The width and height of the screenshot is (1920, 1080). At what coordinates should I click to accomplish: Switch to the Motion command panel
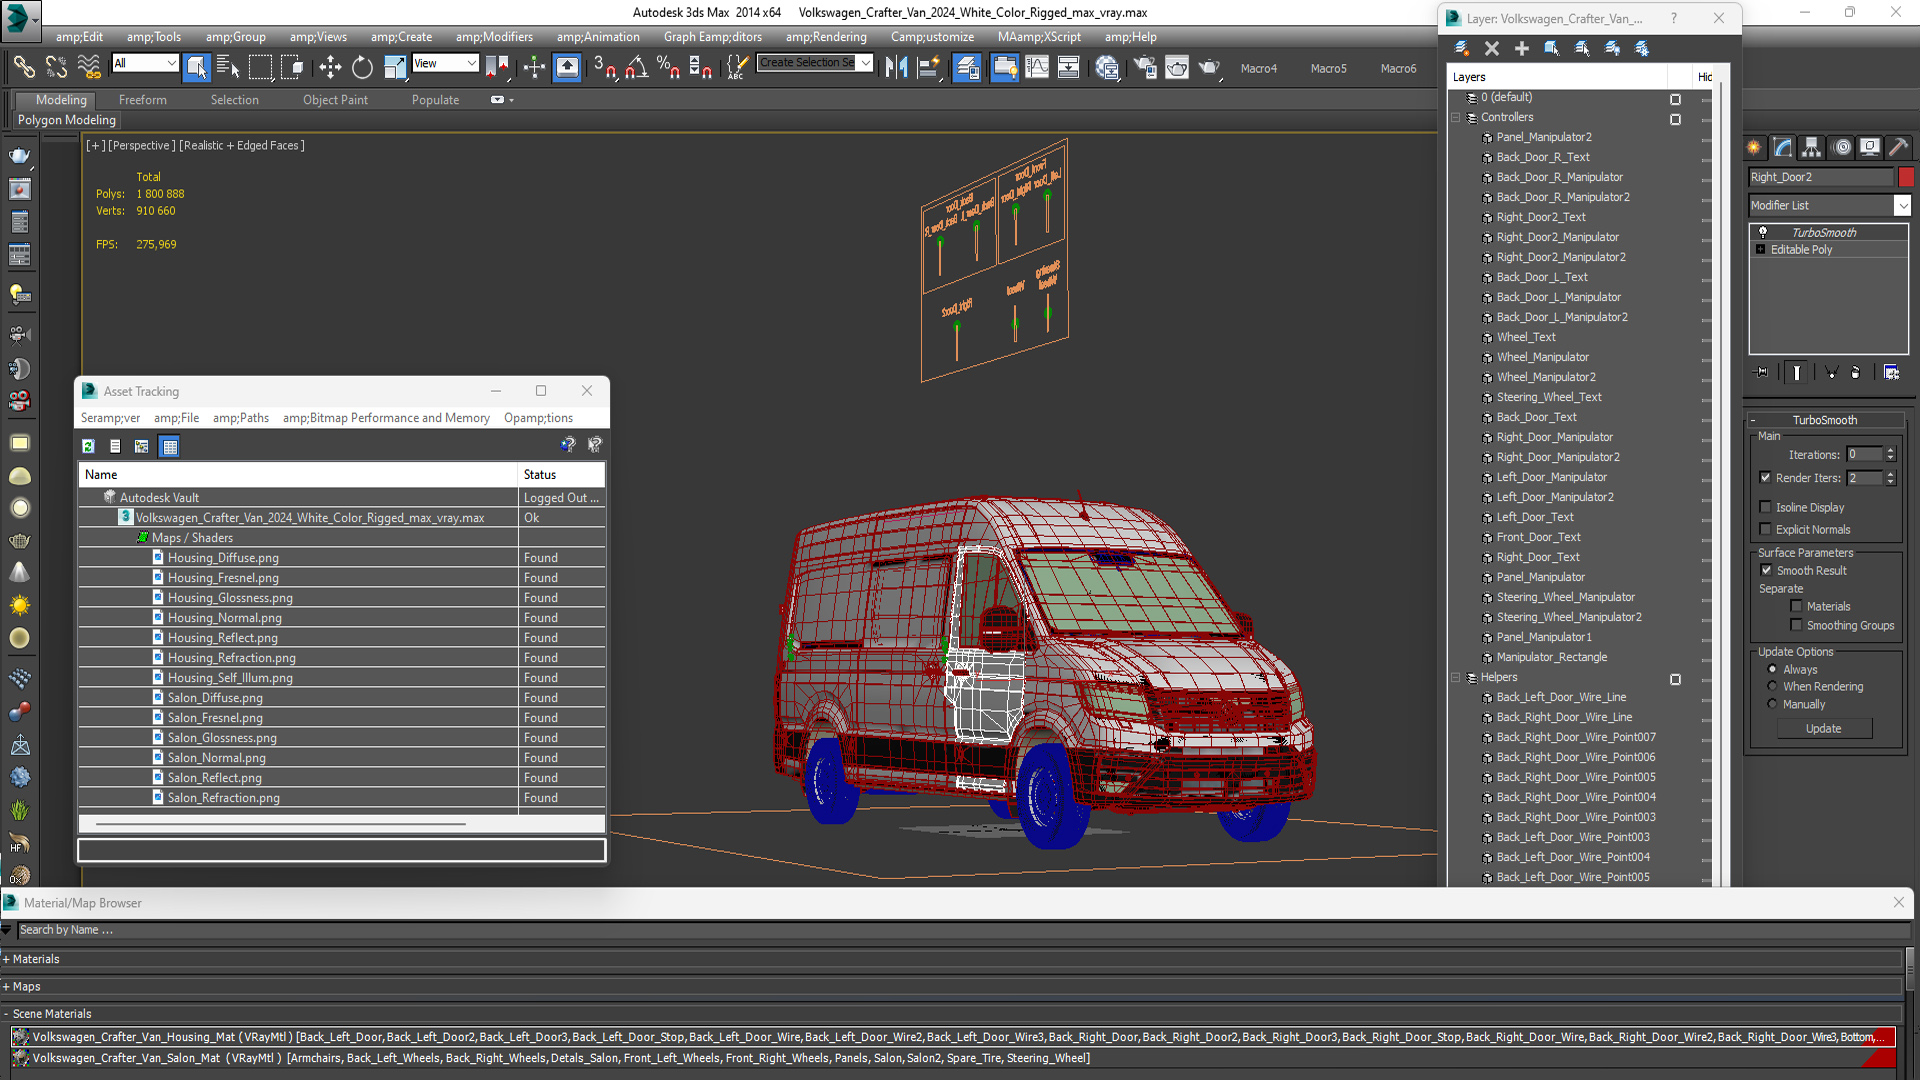1841,148
